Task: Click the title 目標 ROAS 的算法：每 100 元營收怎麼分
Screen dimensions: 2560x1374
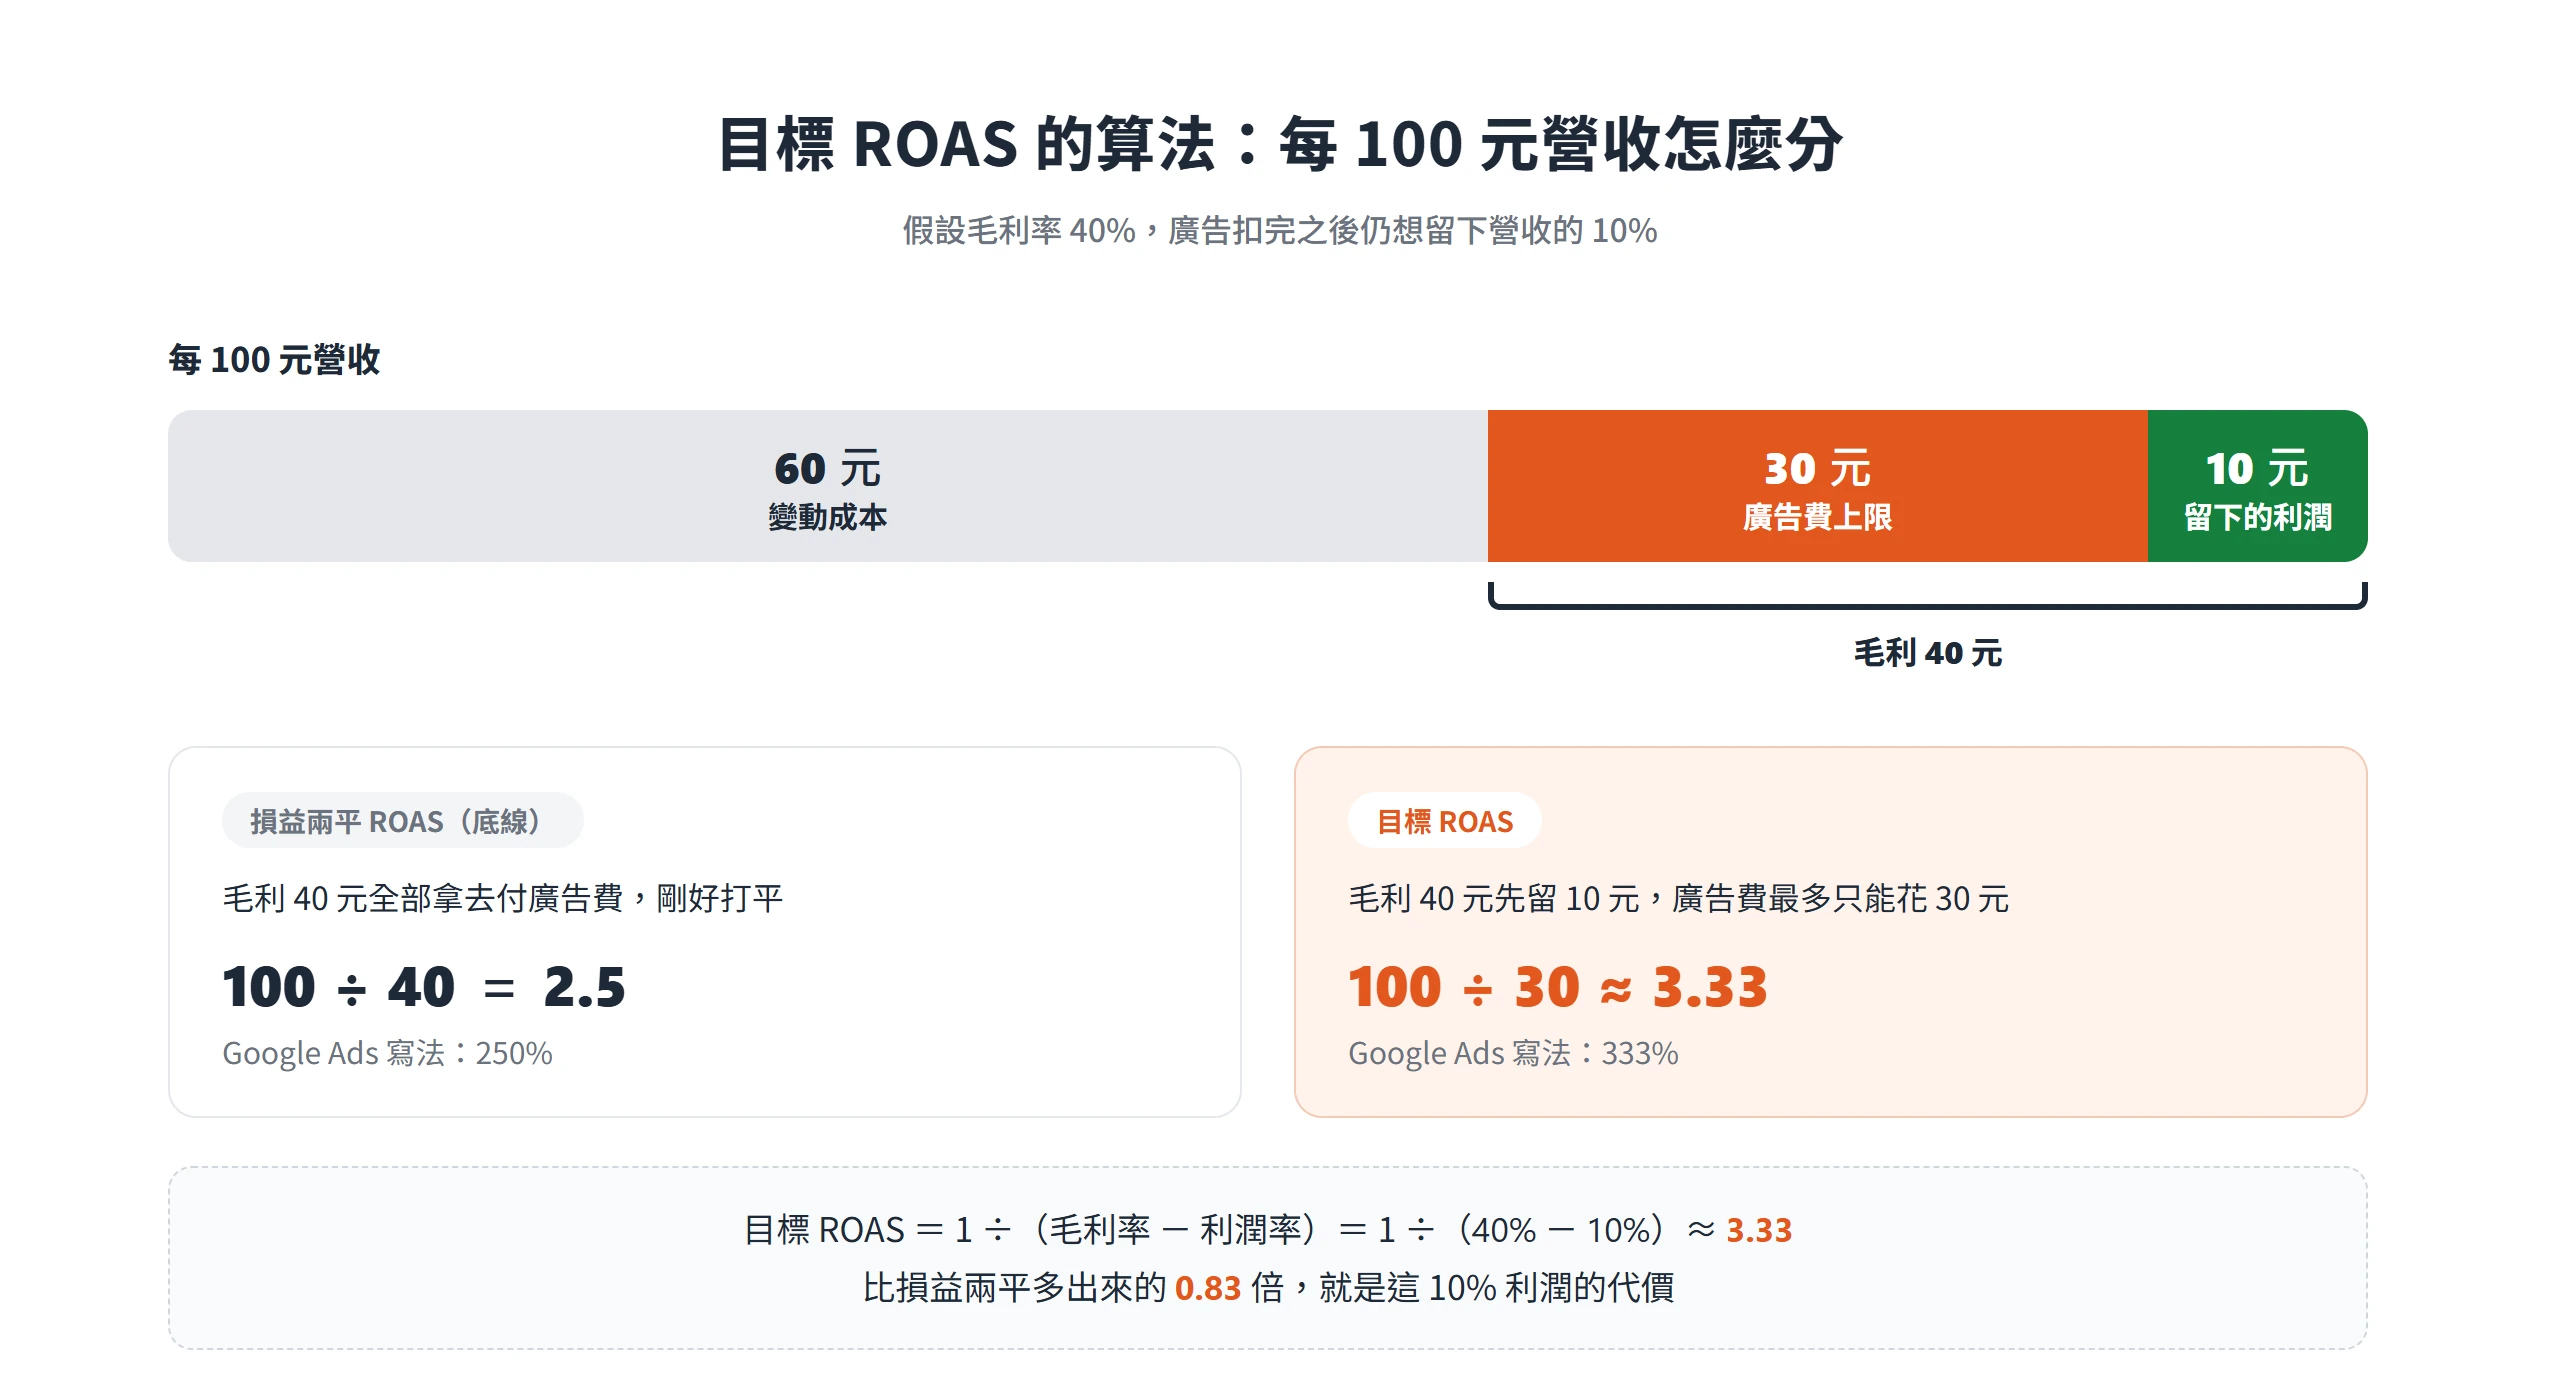Action: point(1280,144)
